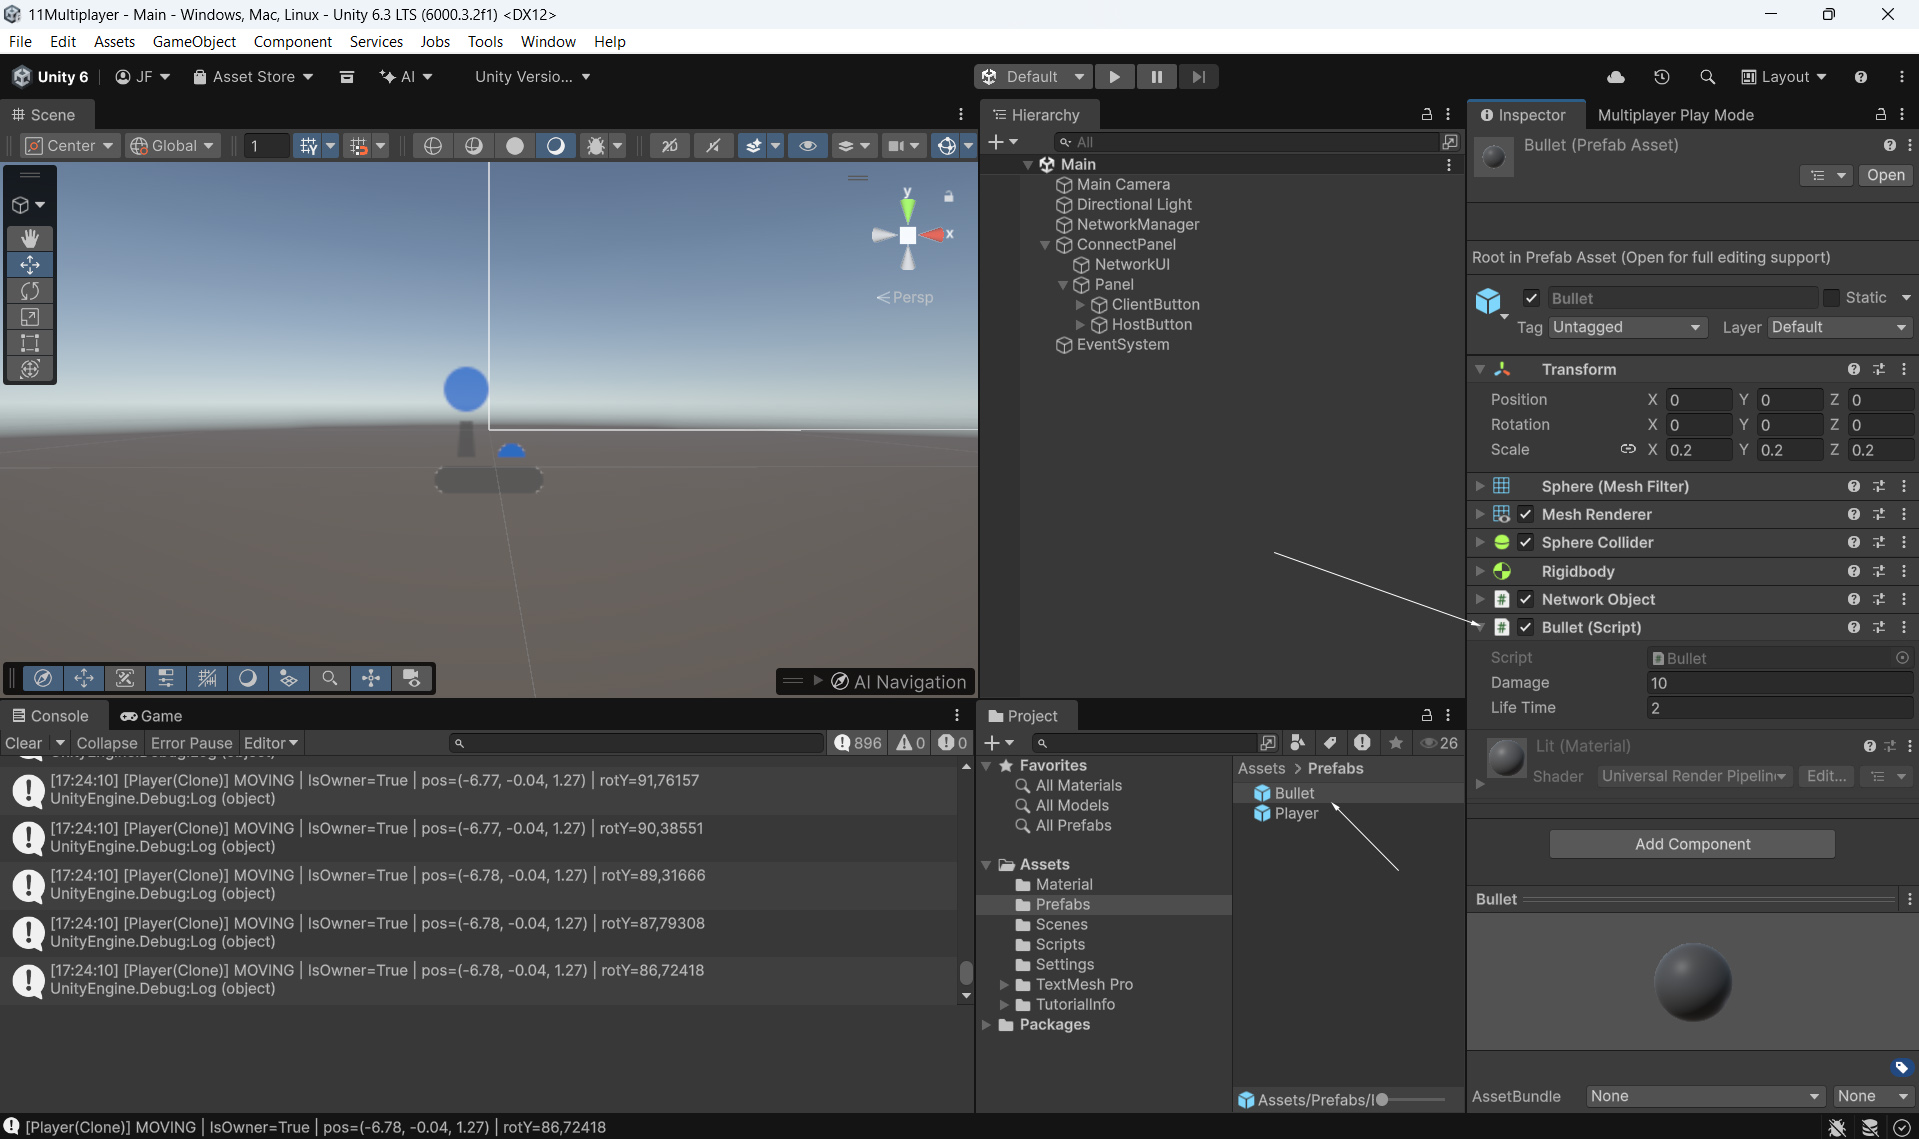Open the cloud services icon
1919x1139 pixels.
[1616, 77]
